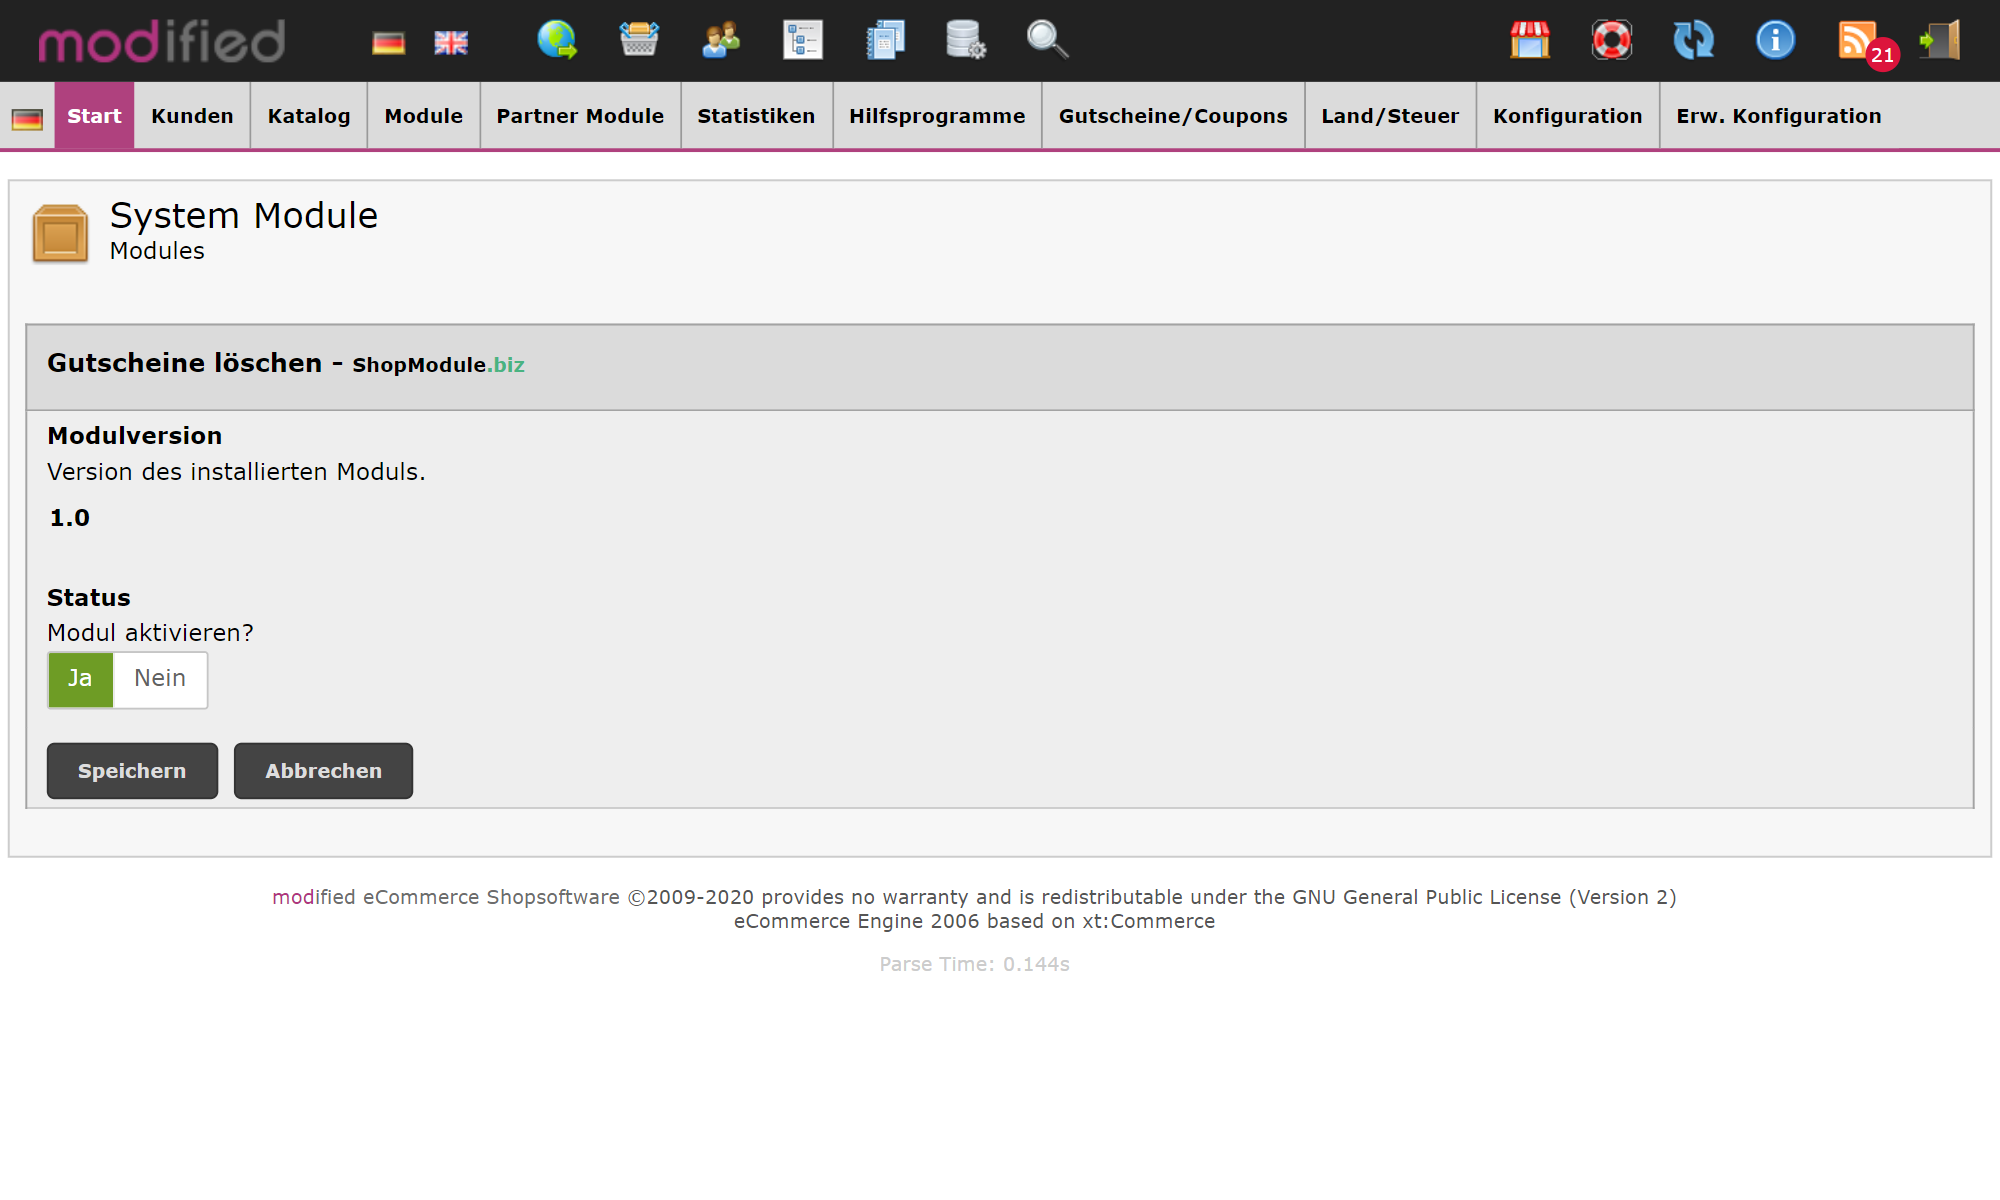Open the Katalog menu
2000x1200 pixels.
point(309,116)
